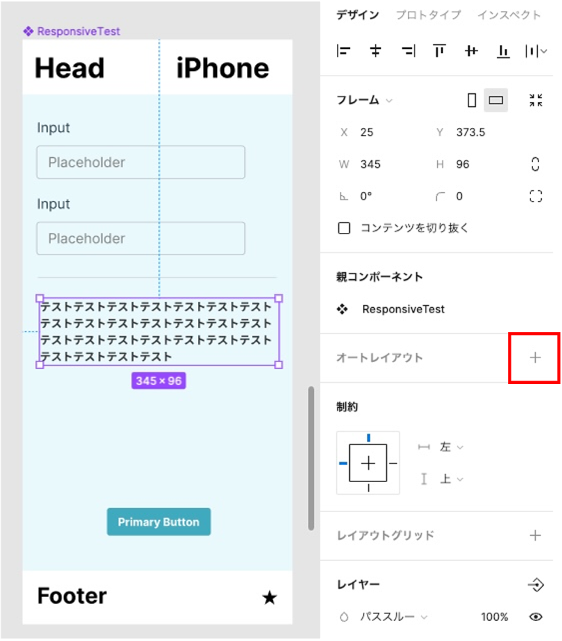
Task: Switch to the インスペクト tab
Action: point(509,15)
